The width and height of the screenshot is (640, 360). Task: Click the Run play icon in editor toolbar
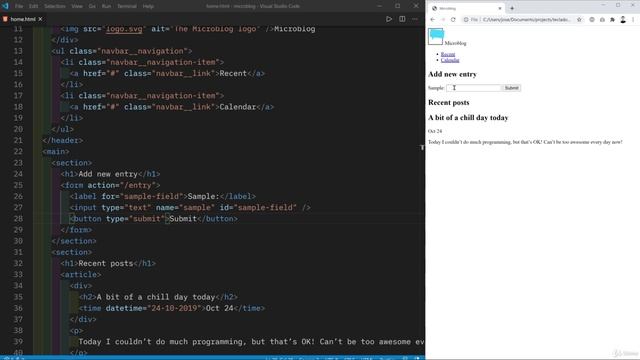click(389, 19)
